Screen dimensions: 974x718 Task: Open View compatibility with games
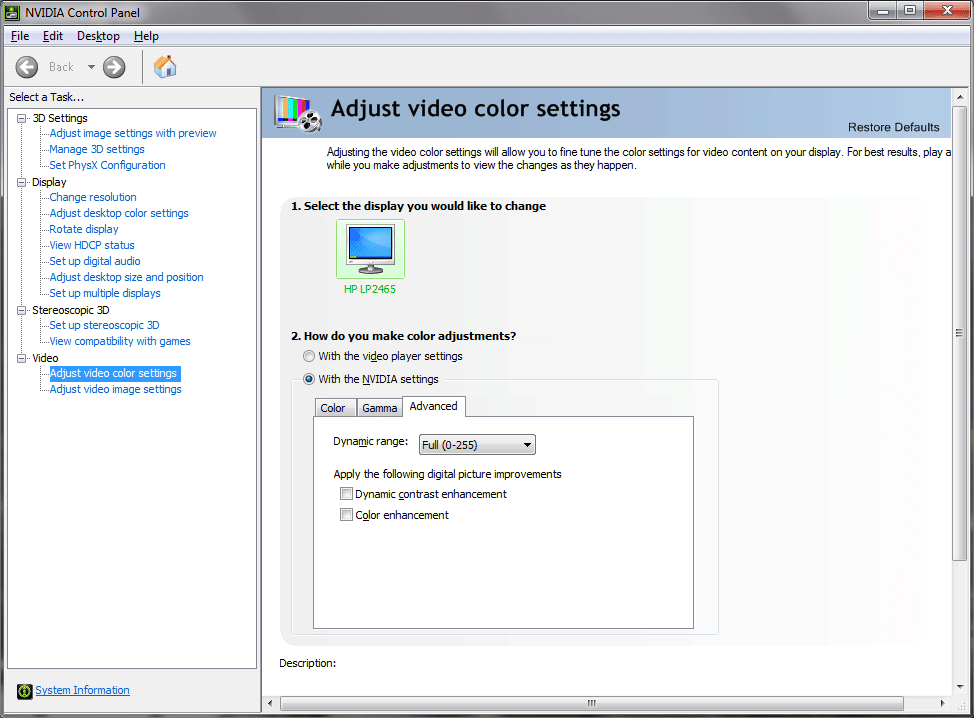[120, 341]
